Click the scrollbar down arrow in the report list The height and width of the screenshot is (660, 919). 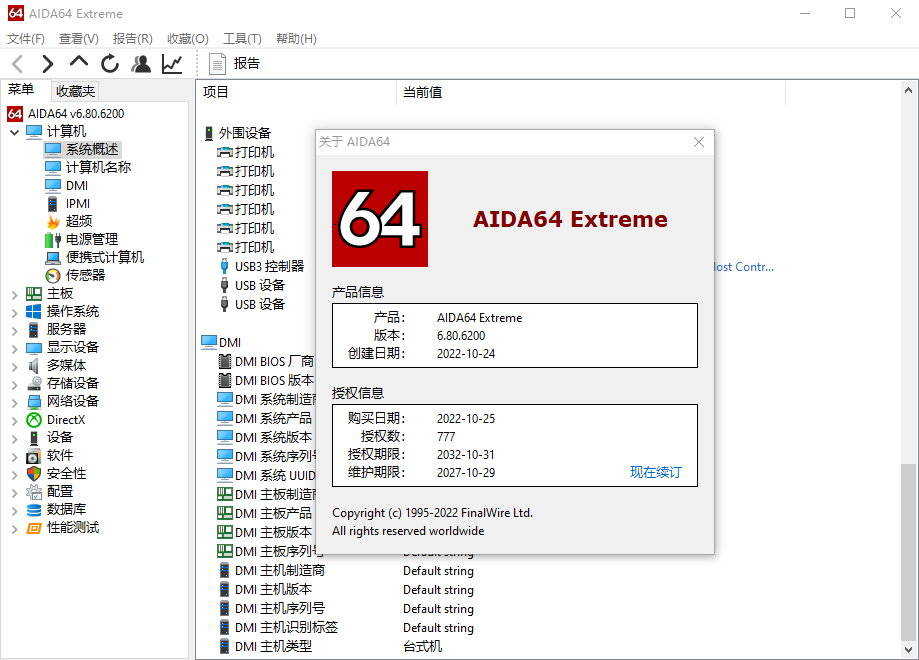tap(908, 649)
